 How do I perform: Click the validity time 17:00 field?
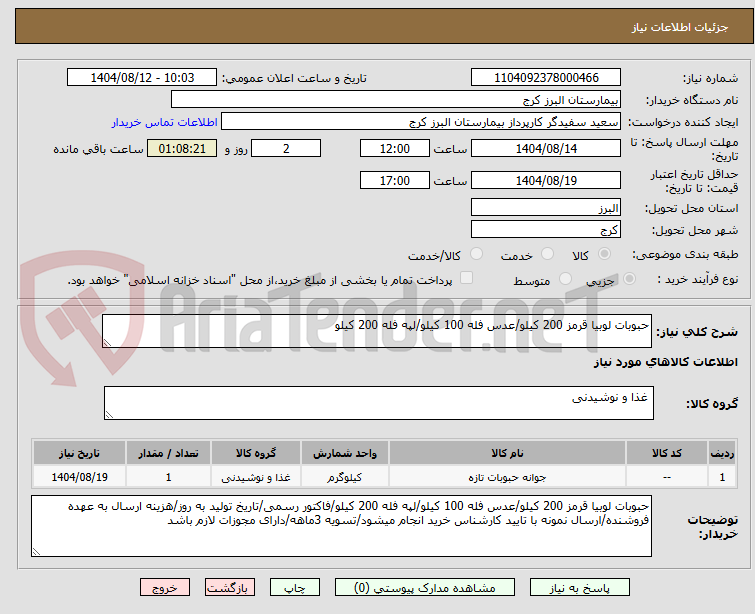pyautogui.click(x=394, y=181)
